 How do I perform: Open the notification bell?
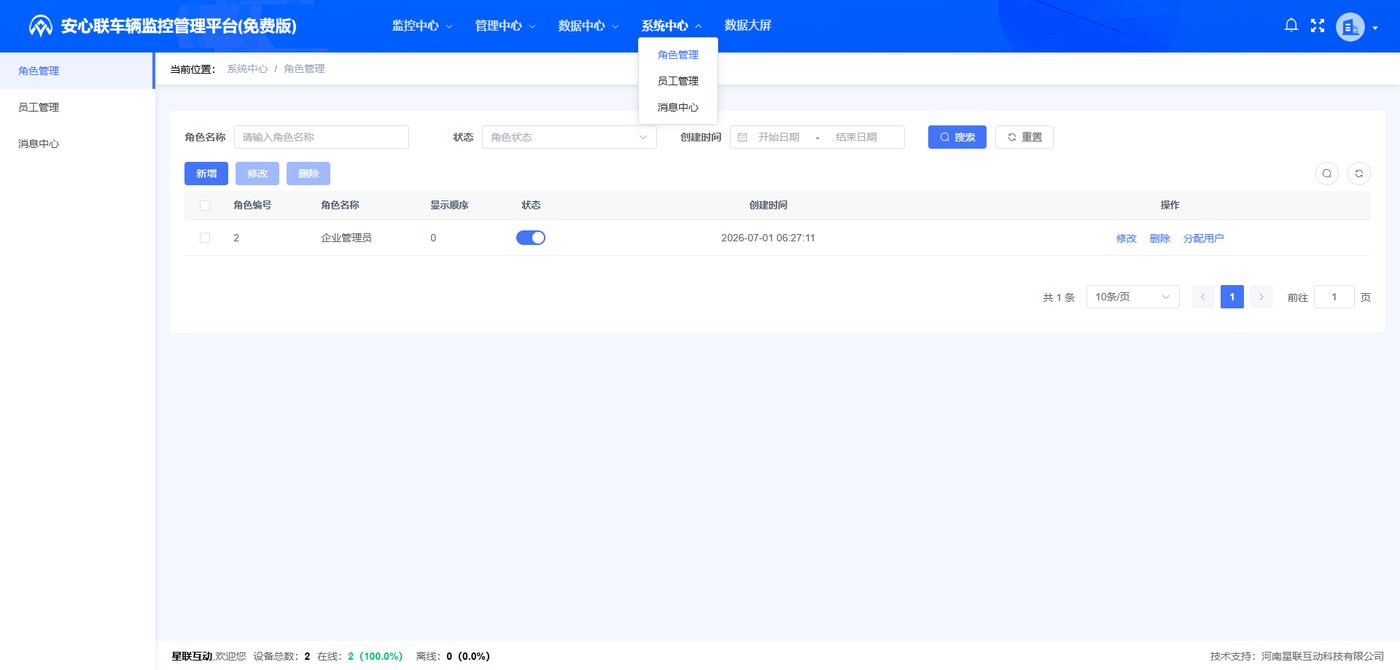click(1291, 26)
